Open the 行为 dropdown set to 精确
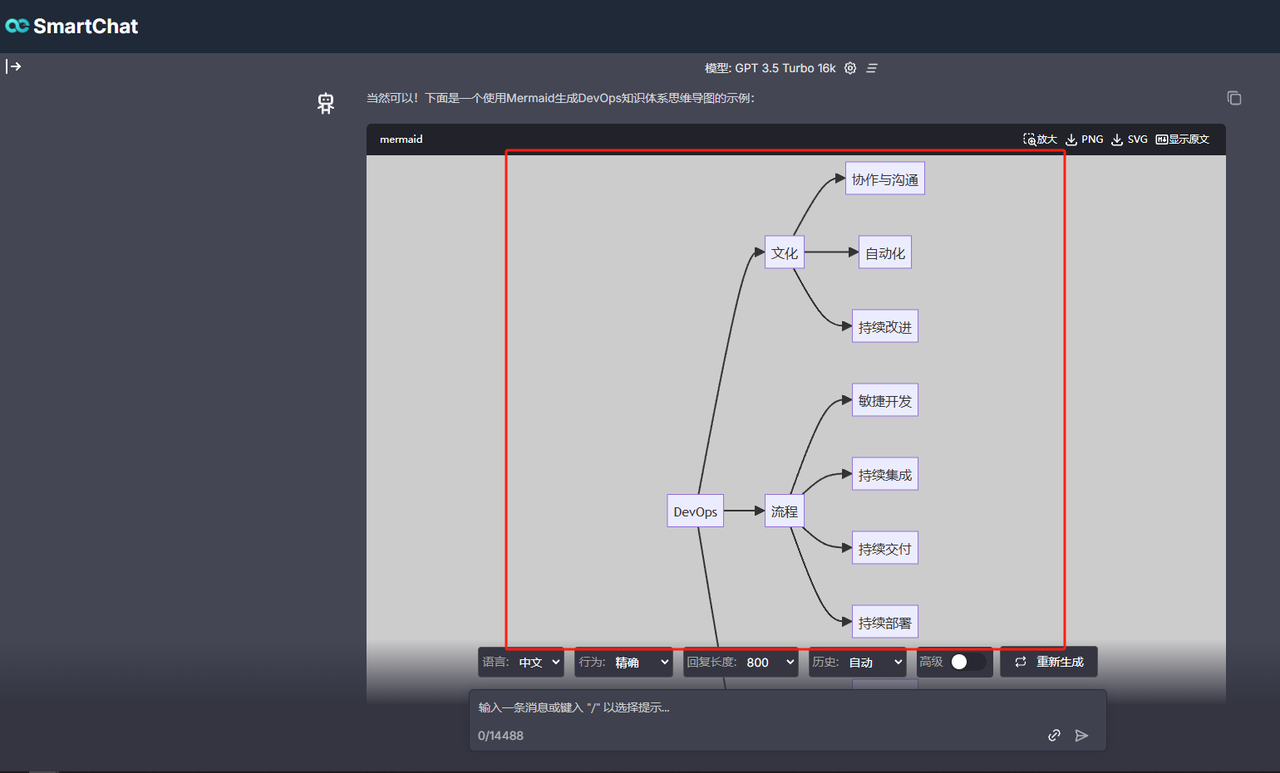Viewport: 1280px width, 773px height. tap(623, 662)
